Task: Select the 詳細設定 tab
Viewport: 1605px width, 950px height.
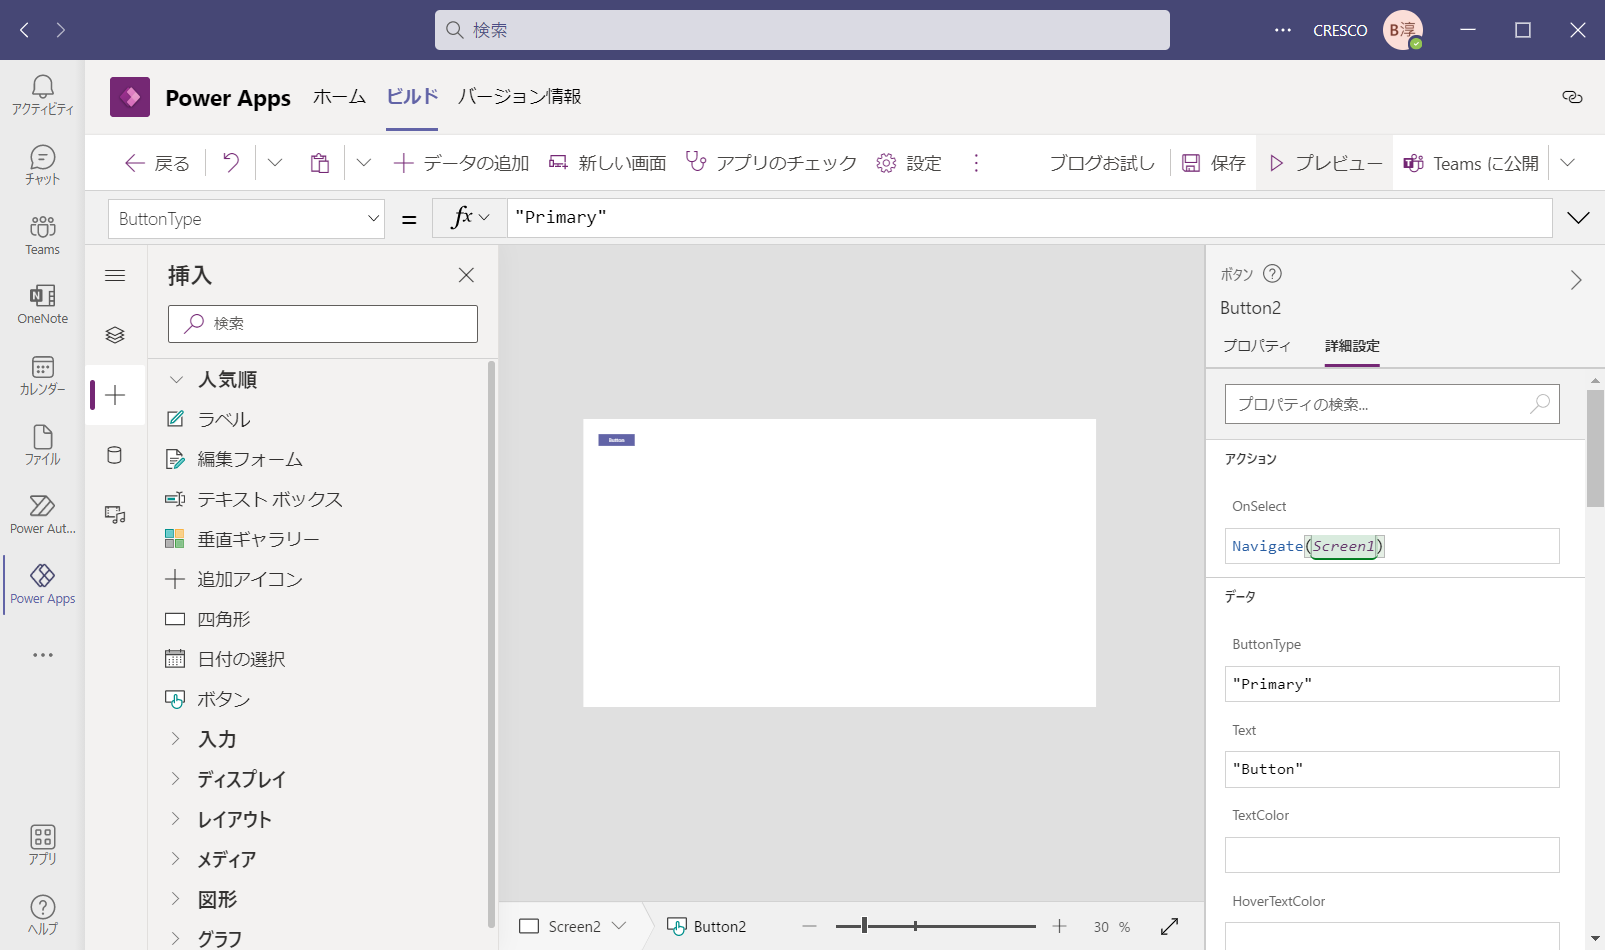Action: click(1352, 346)
